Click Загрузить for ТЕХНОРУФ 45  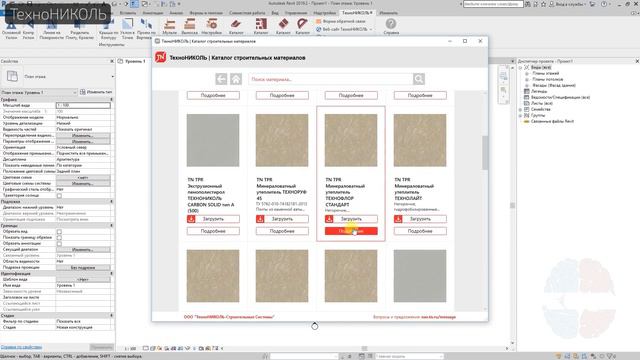(282, 219)
